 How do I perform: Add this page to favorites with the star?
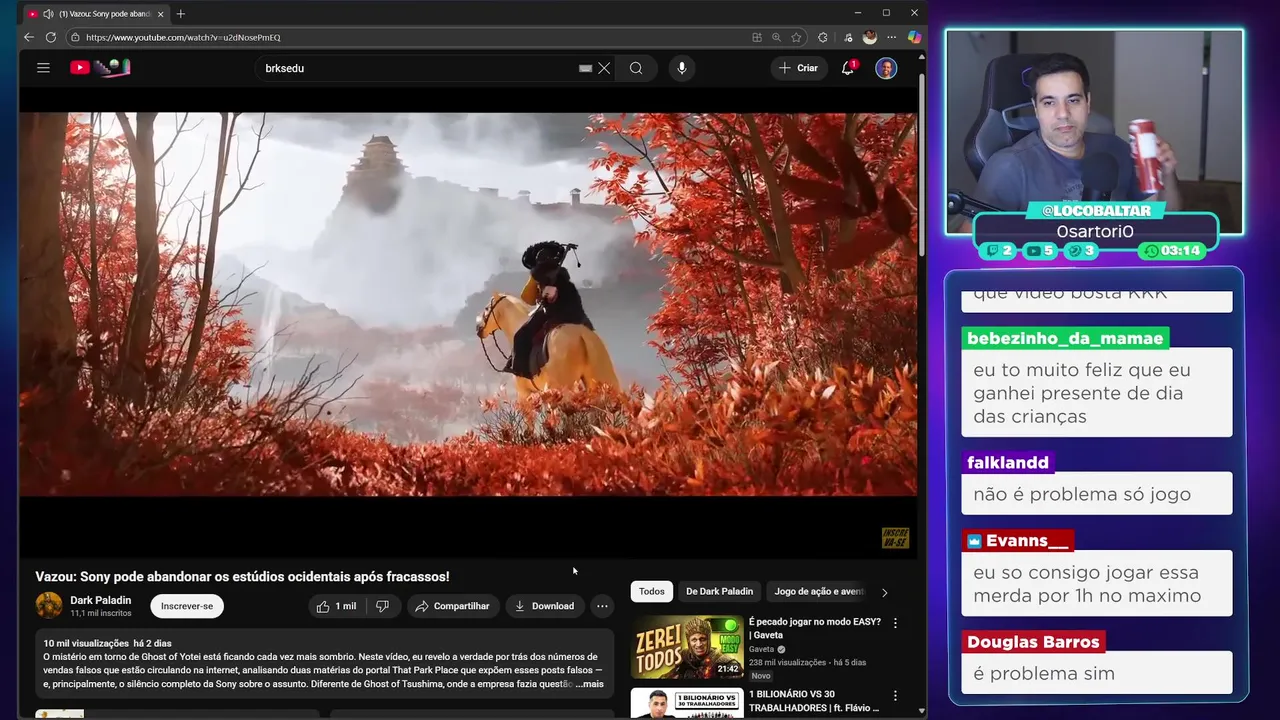(x=796, y=37)
